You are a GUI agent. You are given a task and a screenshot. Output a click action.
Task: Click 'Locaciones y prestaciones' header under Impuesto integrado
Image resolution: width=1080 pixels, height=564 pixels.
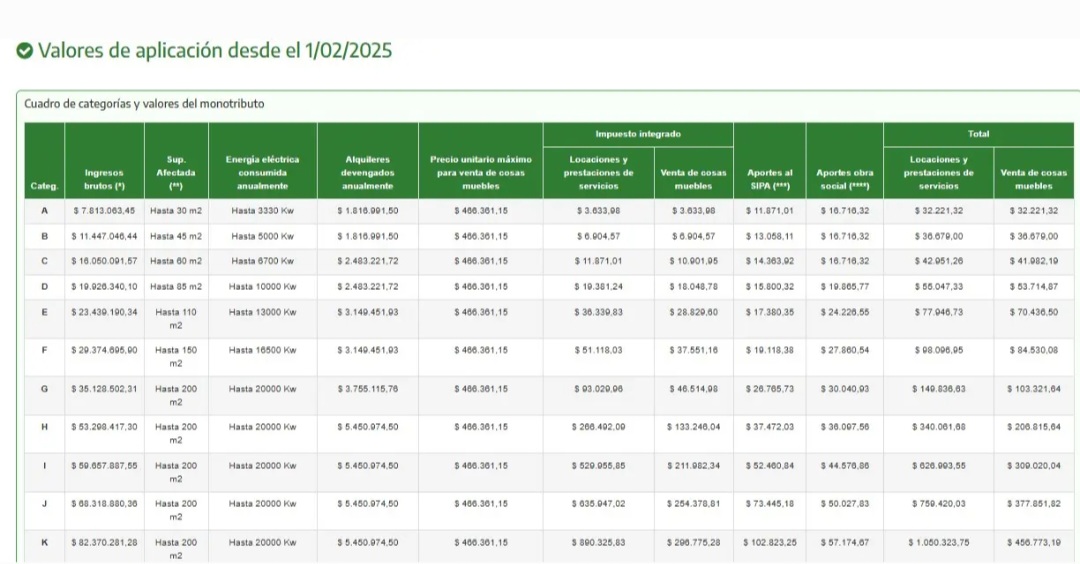pyautogui.click(x=599, y=173)
